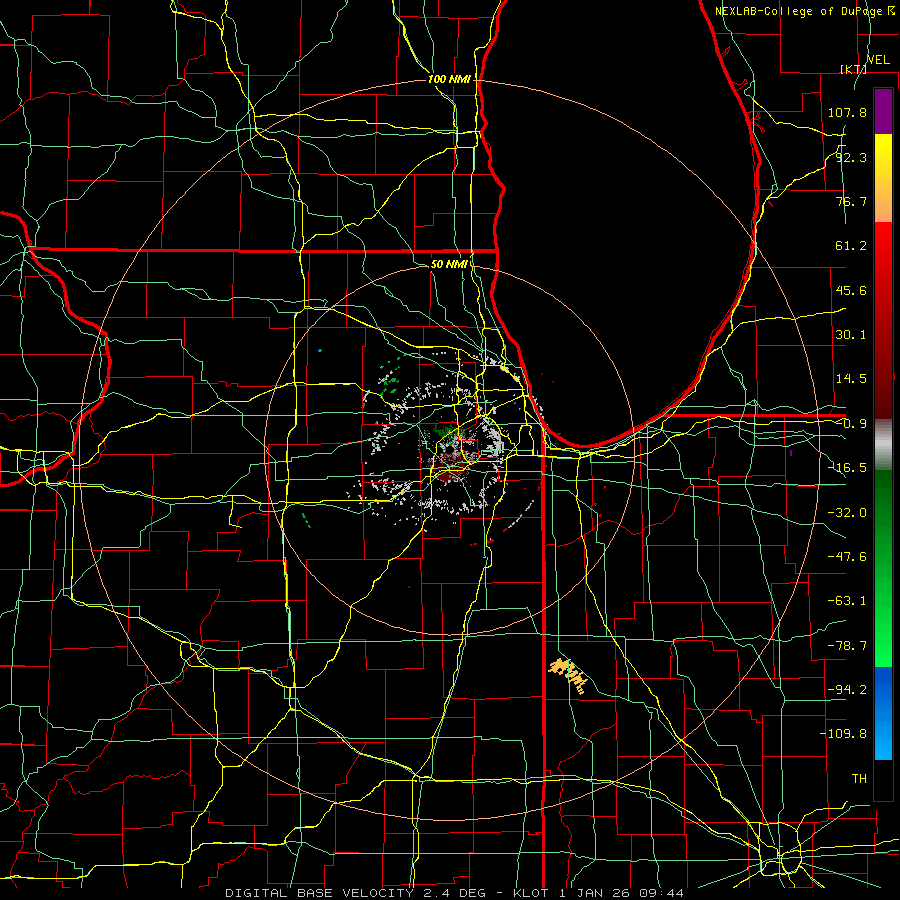Click the 14.5 velocity scale value
The image size is (900, 900).
point(851,379)
